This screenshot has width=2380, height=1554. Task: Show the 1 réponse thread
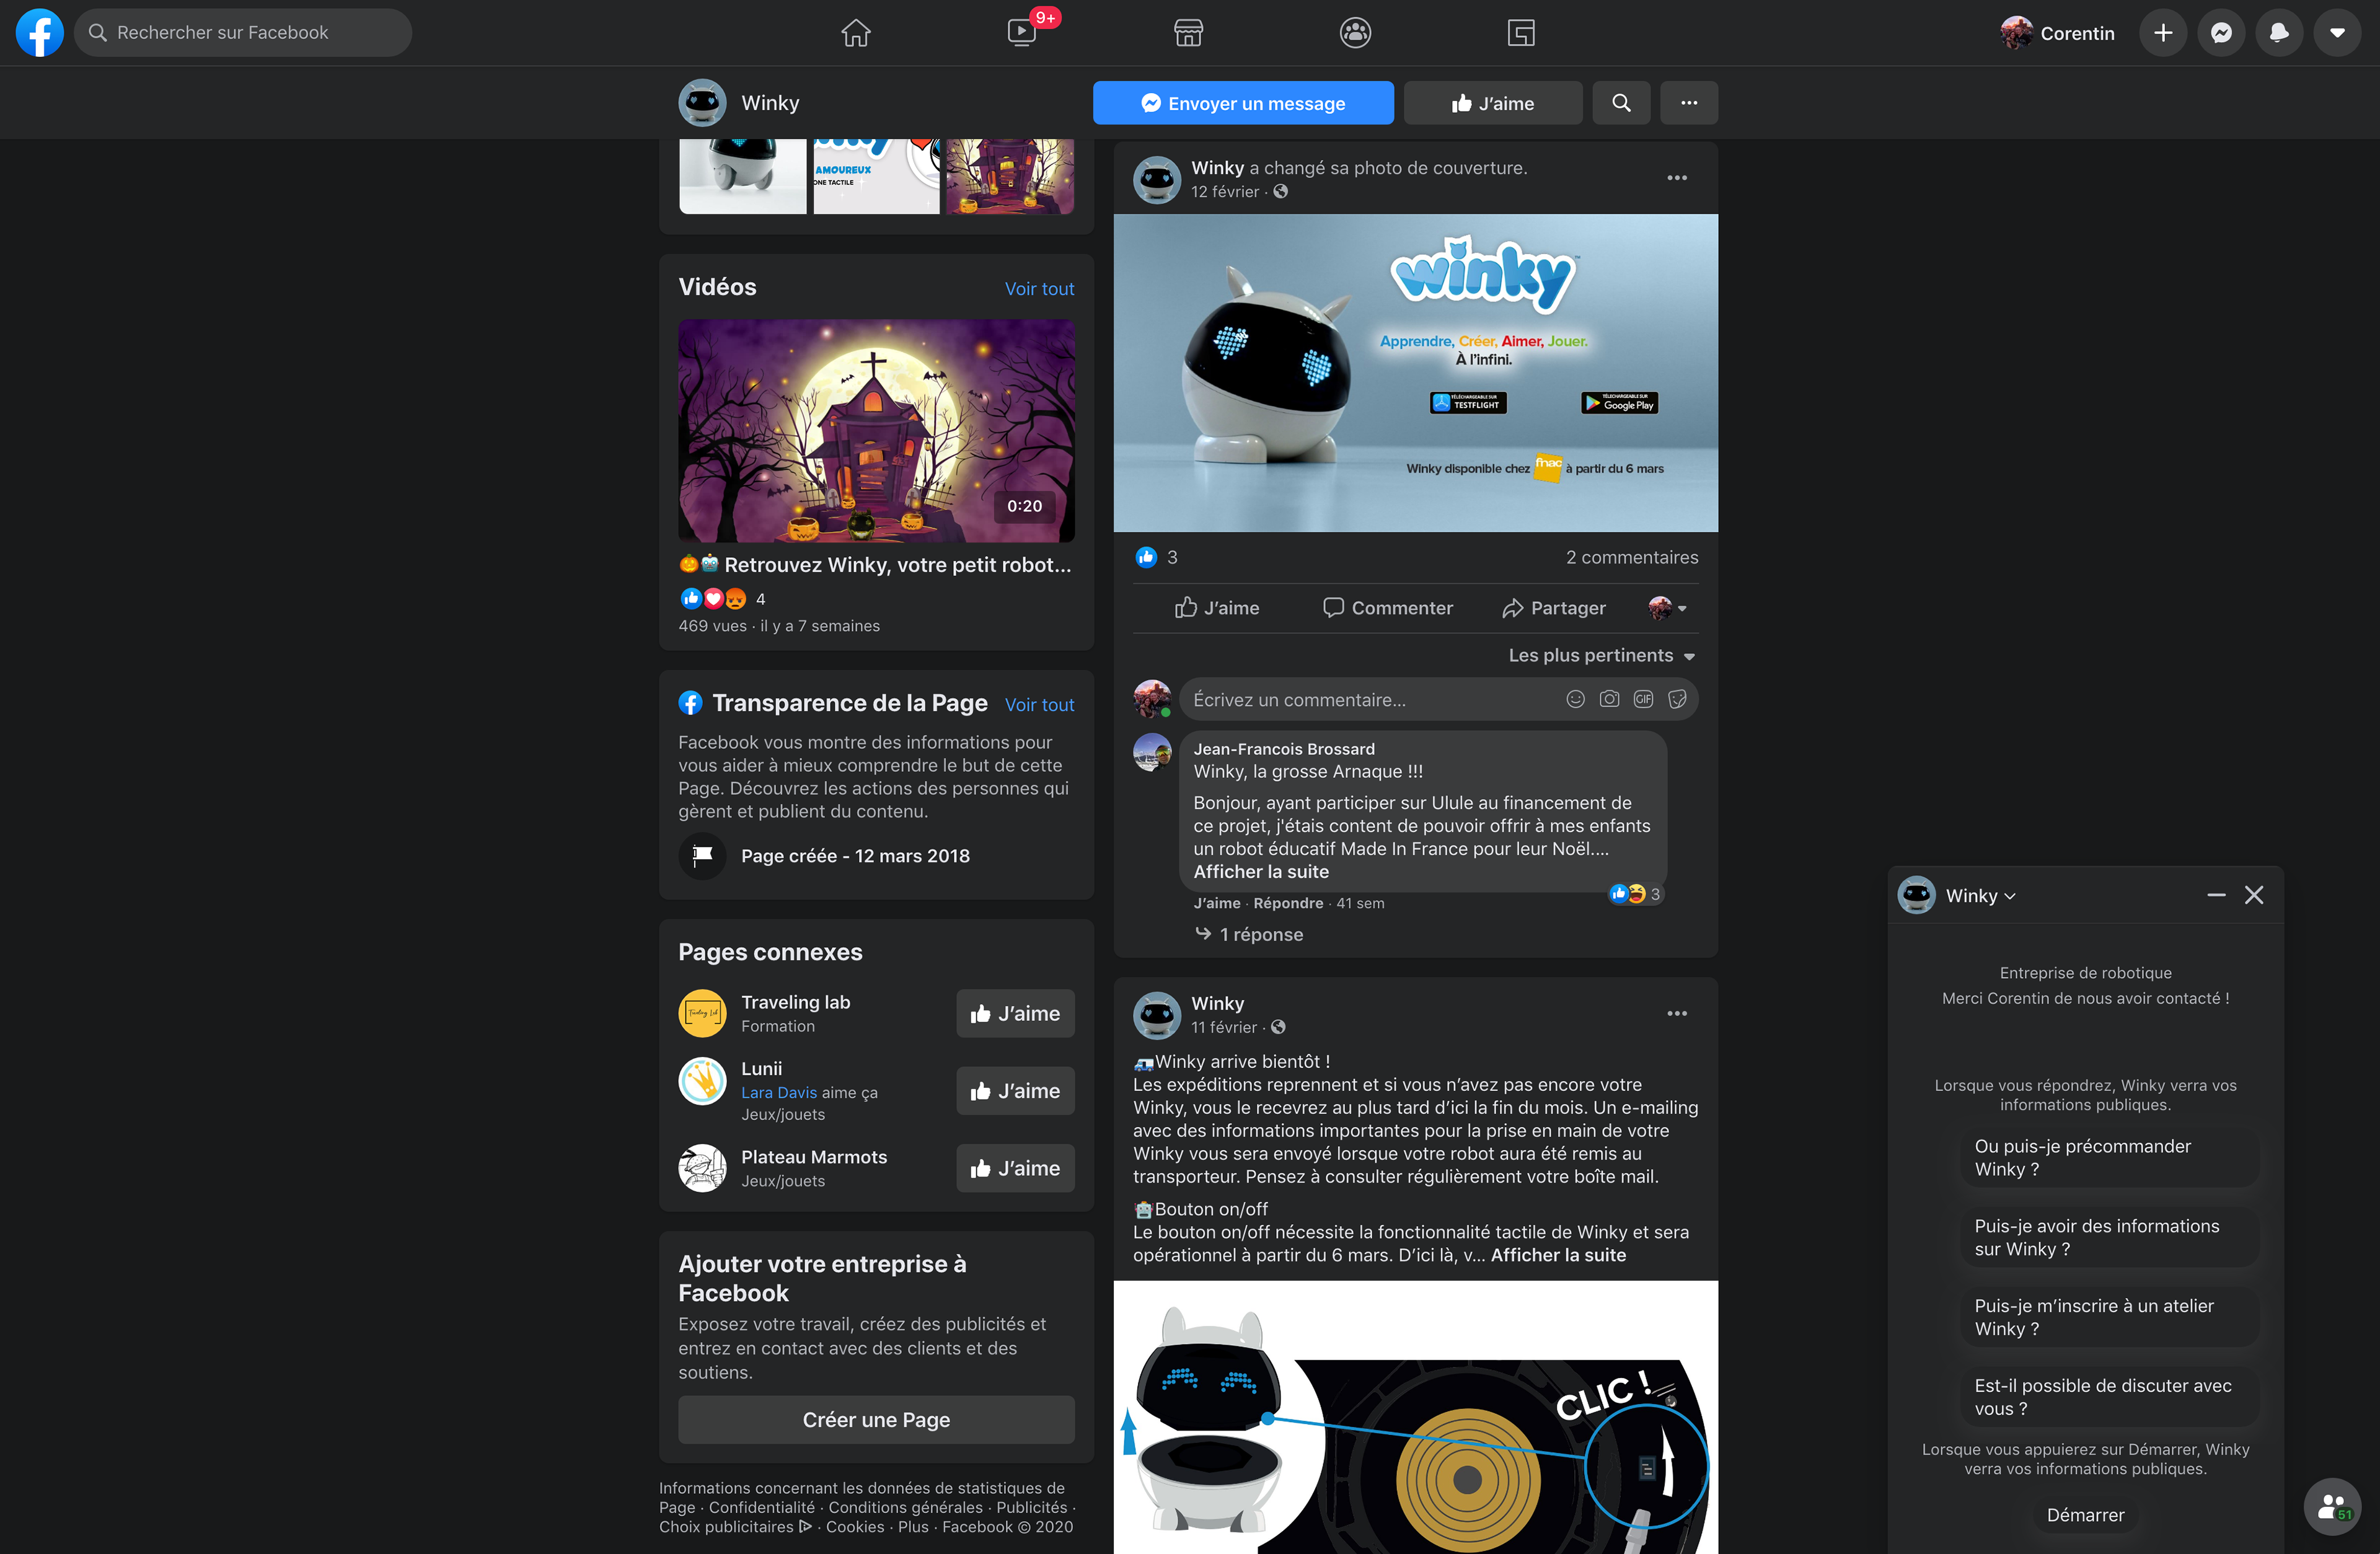pyautogui.click(x=1250, y=935)
